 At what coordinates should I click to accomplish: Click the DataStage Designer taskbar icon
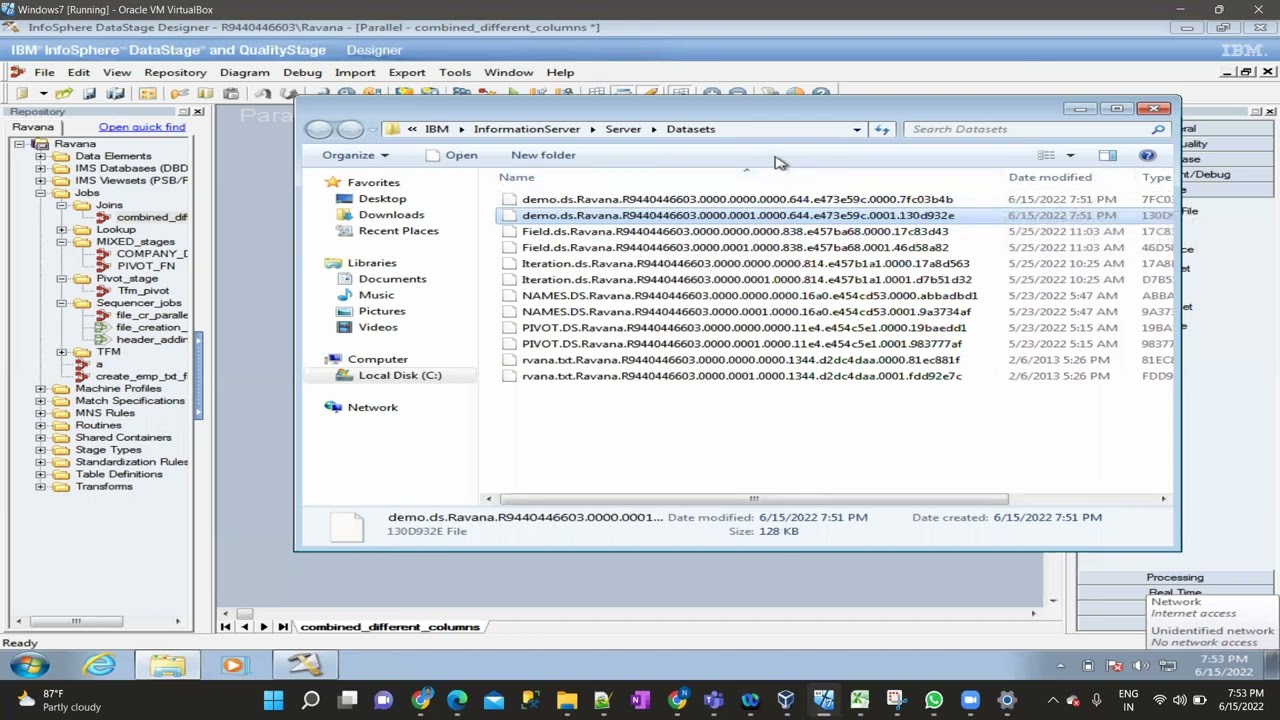pyautogui.click(x=304, y=665)
